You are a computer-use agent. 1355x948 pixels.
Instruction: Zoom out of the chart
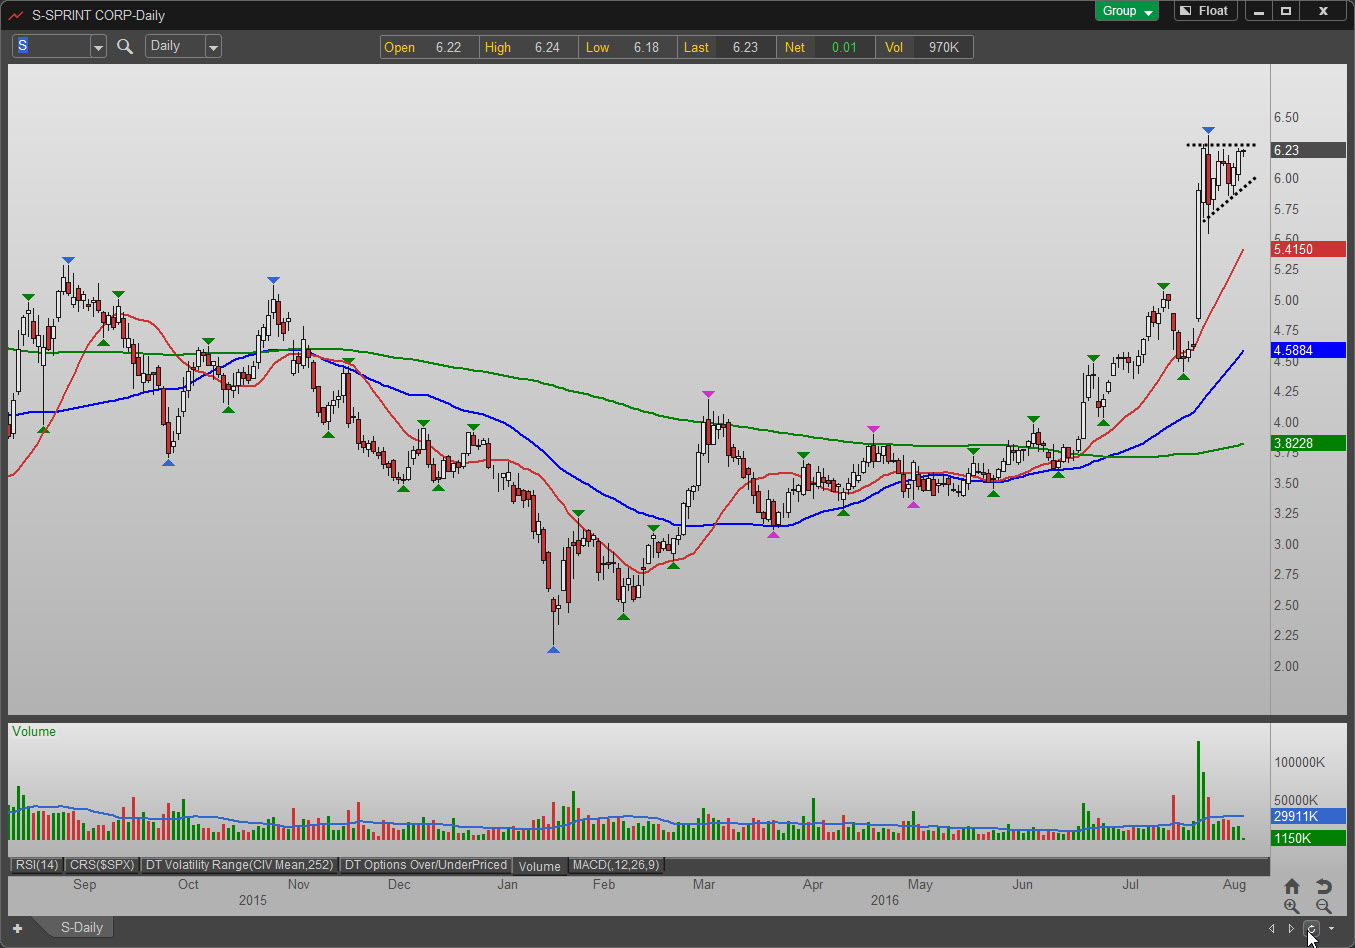coord(1323,906)
